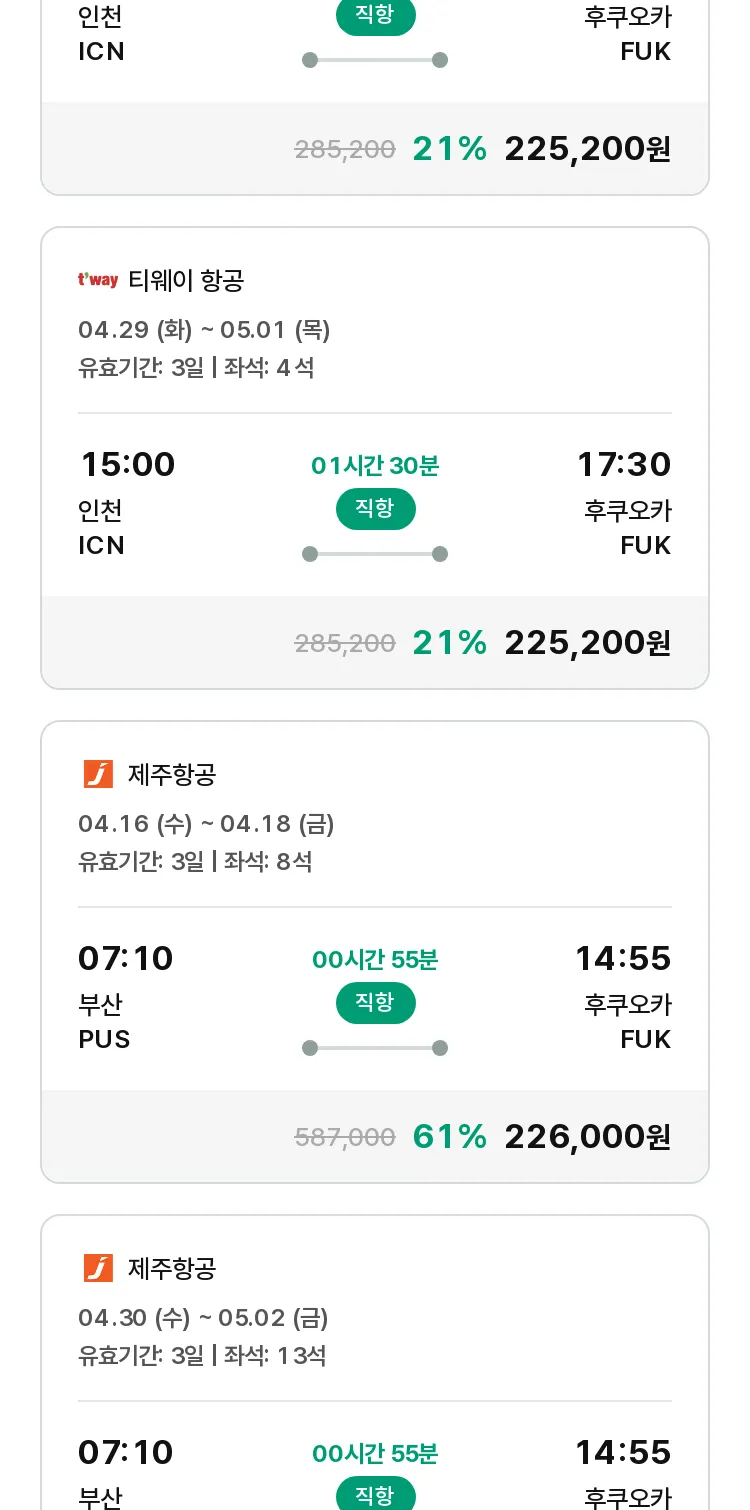750x1510 pixels.
Task: Tap the 직항 badge on 15:00 flight
Action: 375,509
